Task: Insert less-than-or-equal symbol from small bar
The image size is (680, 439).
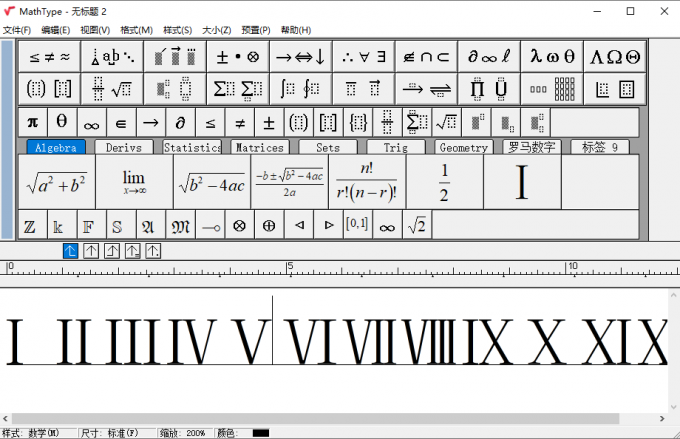Action: point(210,123)
